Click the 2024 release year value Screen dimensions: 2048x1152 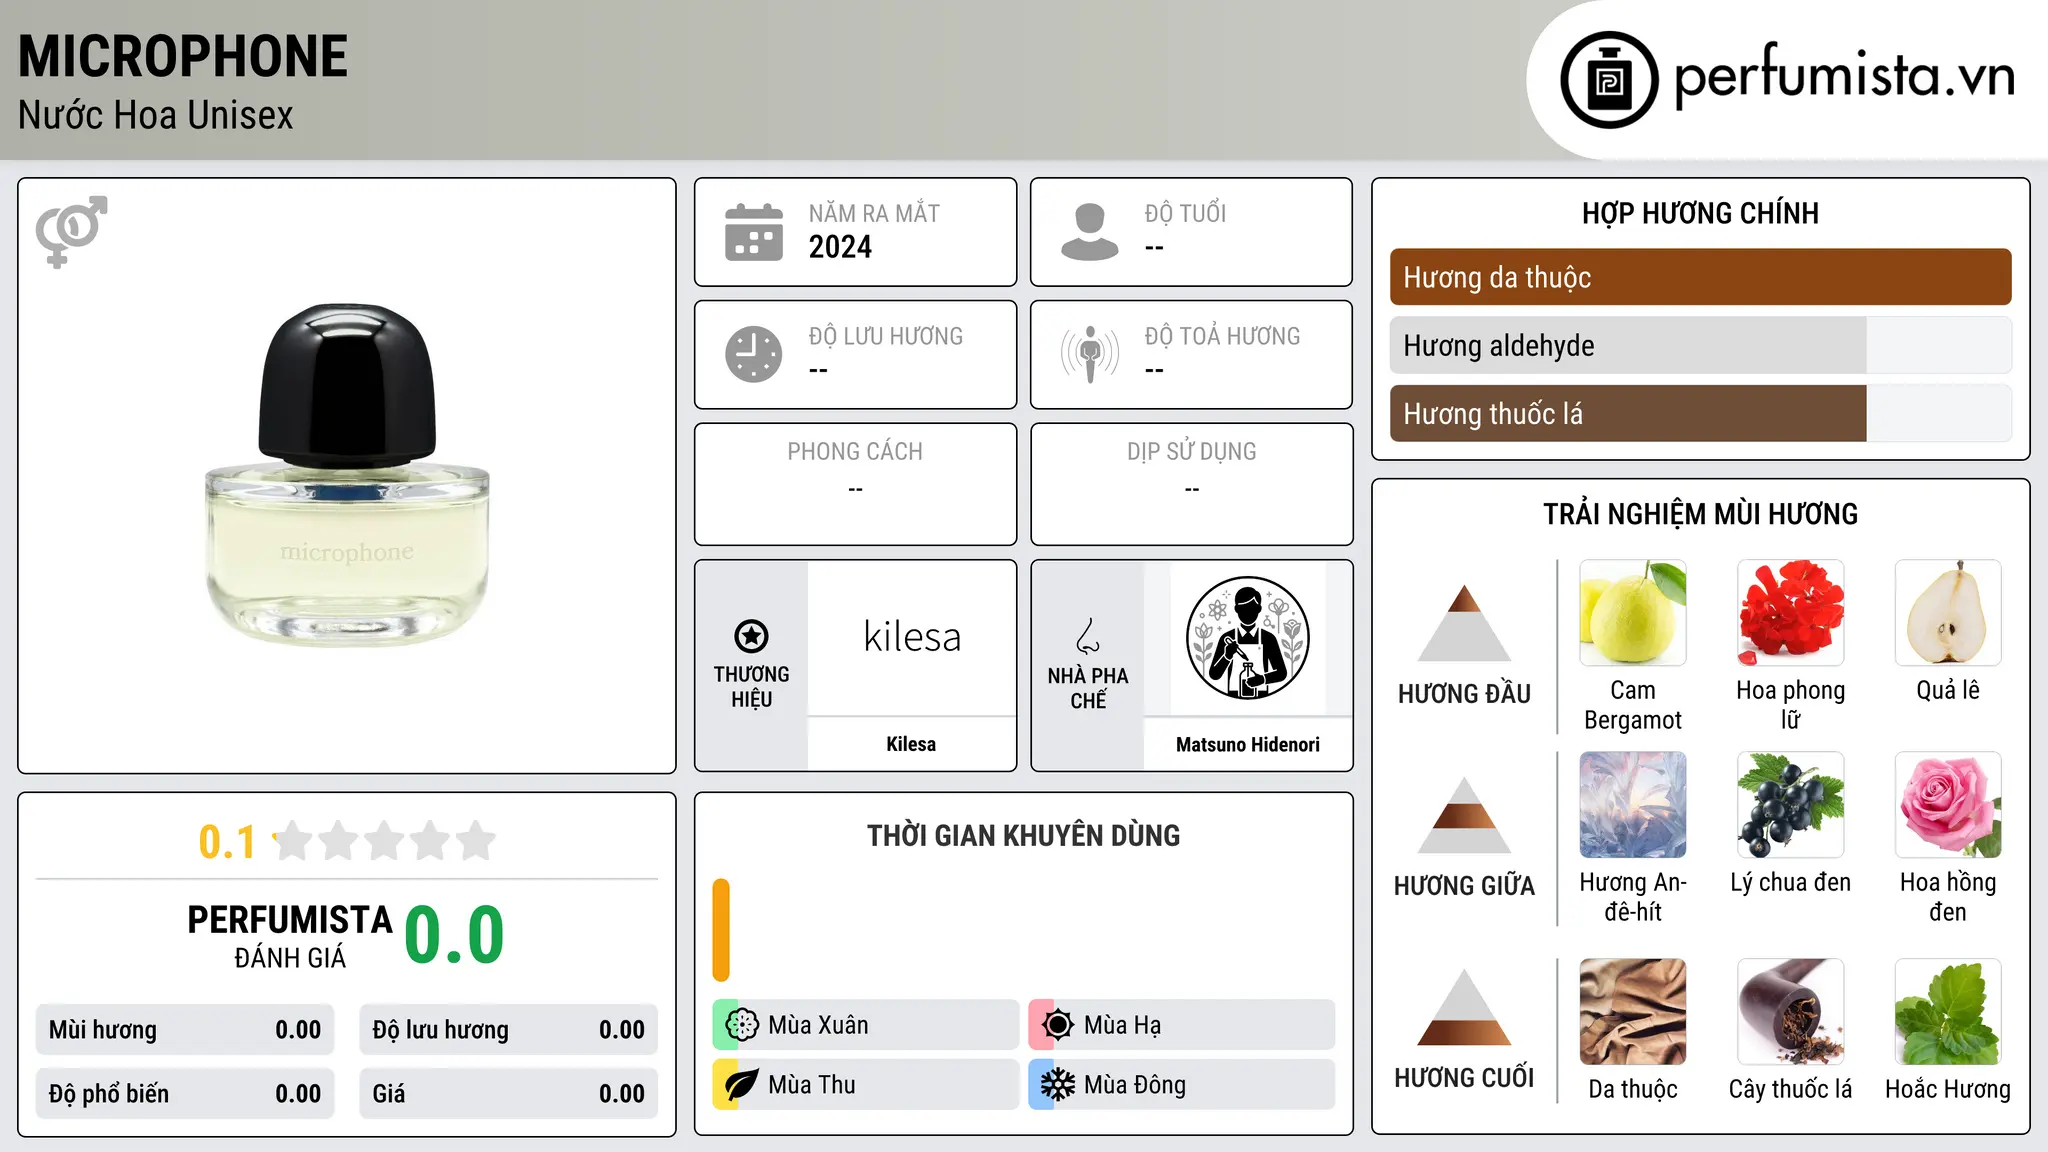point(840,247)
